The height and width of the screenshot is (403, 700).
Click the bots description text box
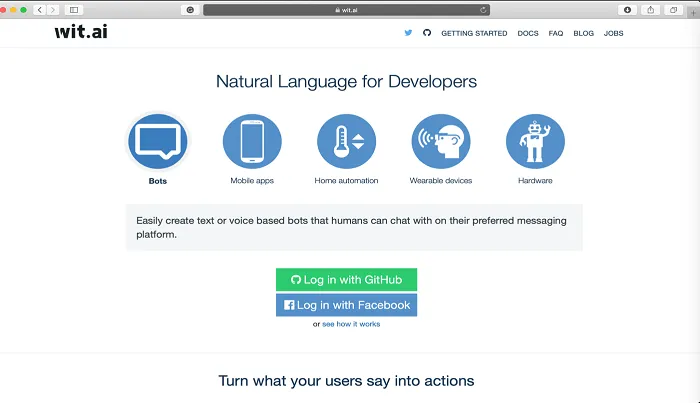point(354,228)
